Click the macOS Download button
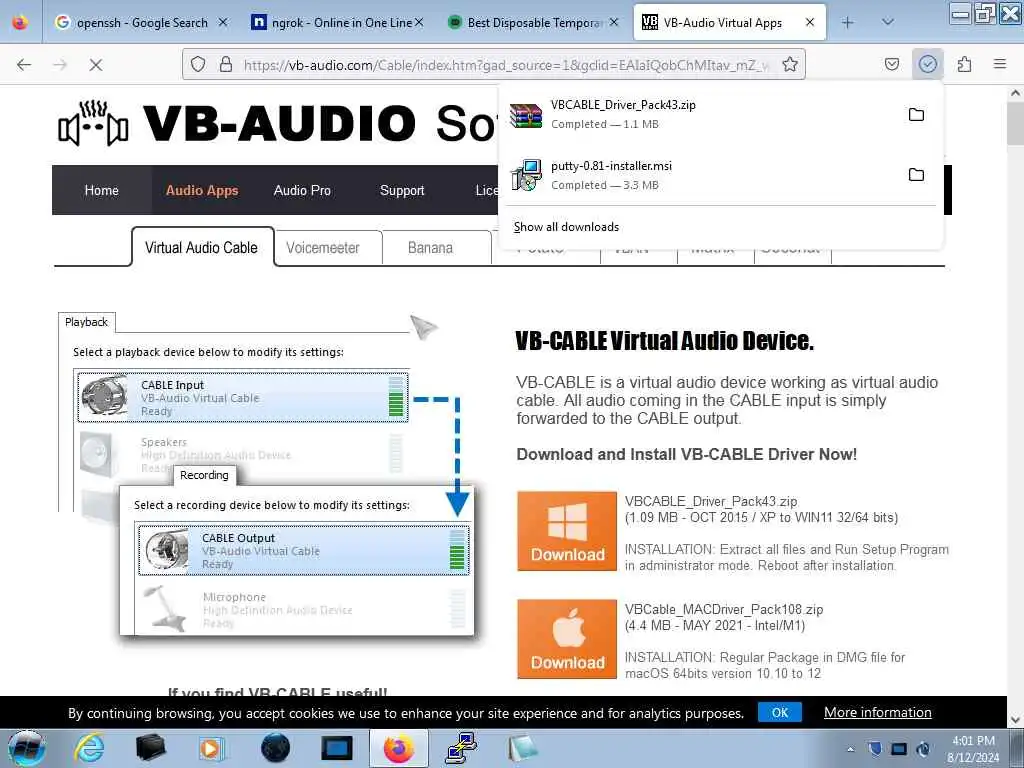 [x=567, y=639]
